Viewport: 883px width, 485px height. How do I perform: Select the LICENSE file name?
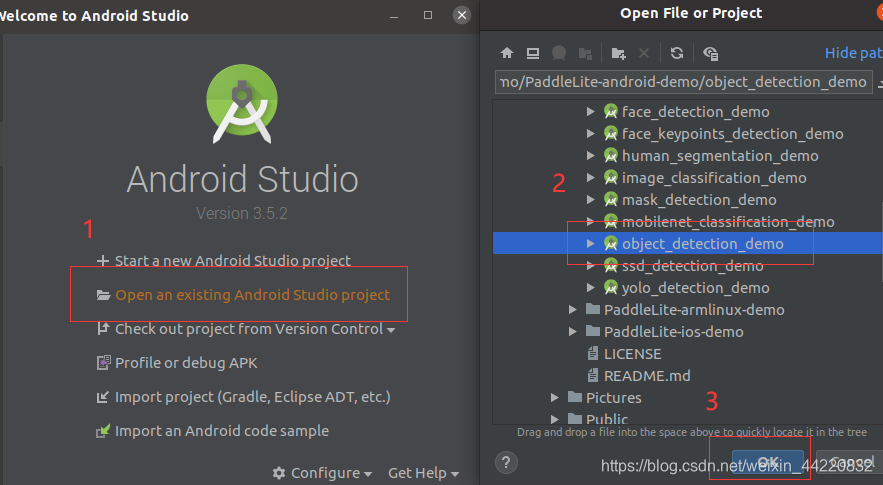(x=632, y=354)
